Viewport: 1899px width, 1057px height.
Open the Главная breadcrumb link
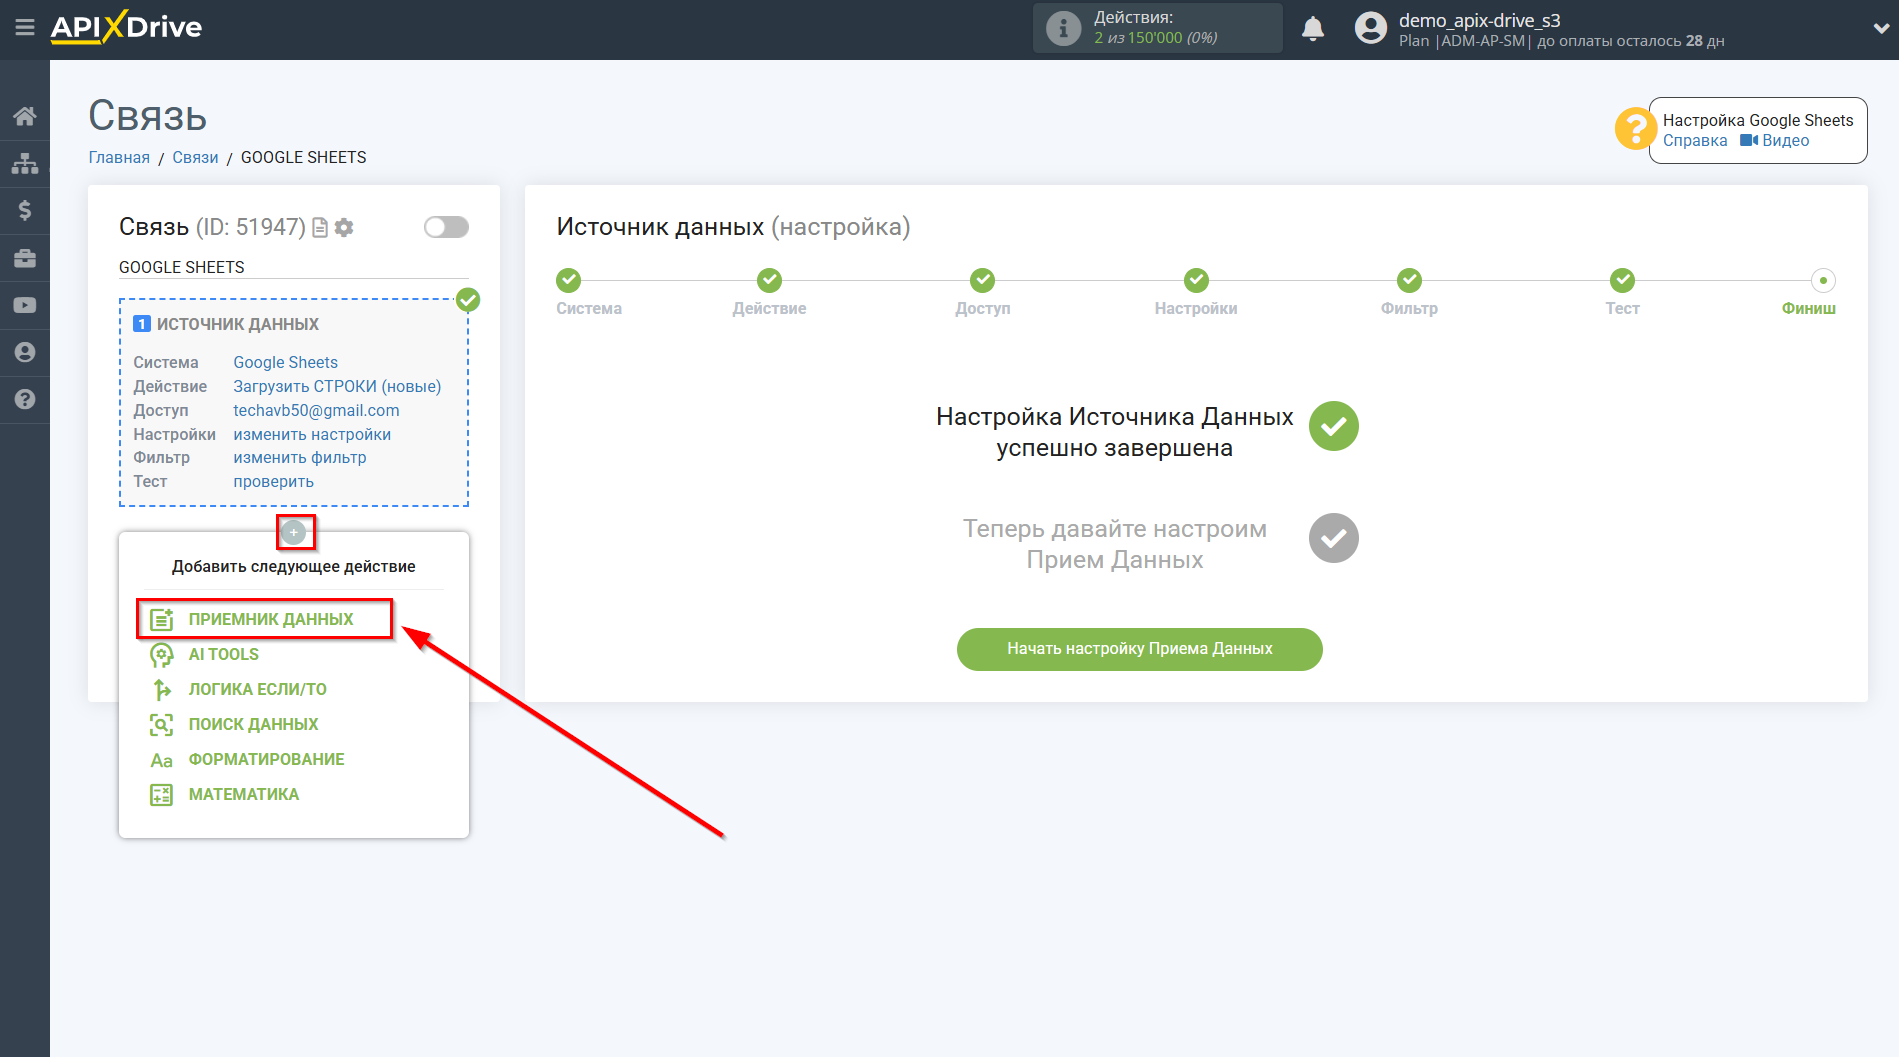(119, 157)
